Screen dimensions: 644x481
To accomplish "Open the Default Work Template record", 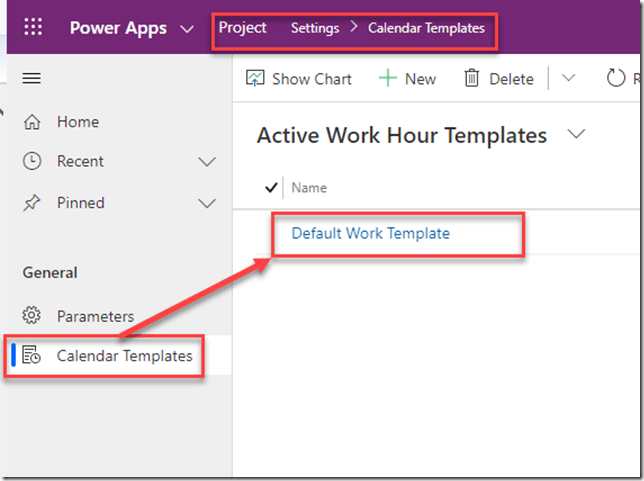I will coord(370,234).
